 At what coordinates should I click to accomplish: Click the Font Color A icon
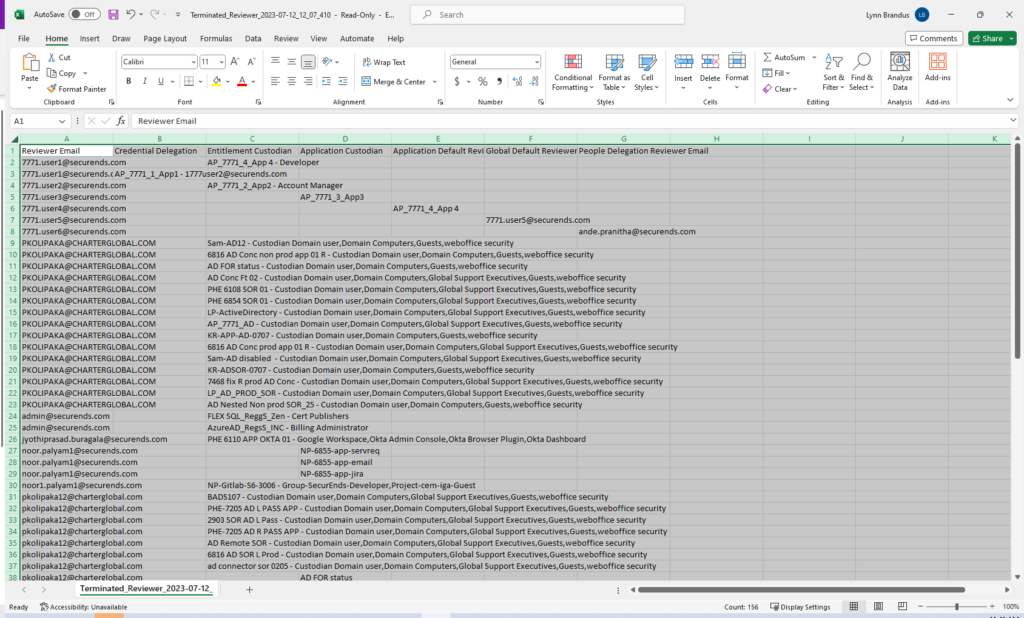click(242, 82)
